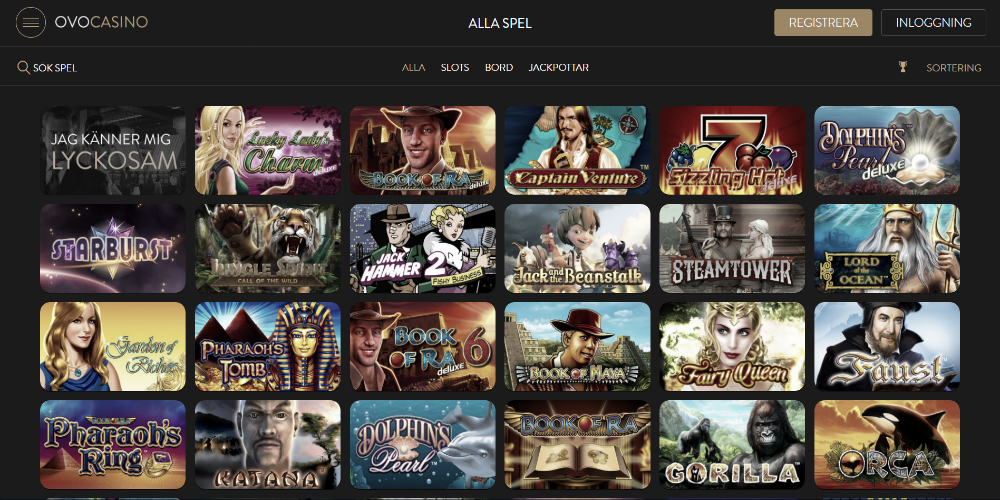Select the Jack Hammer 2 game tile
Image resolution: width=1000 pixels, height=500 pixels.
[422, 248]
